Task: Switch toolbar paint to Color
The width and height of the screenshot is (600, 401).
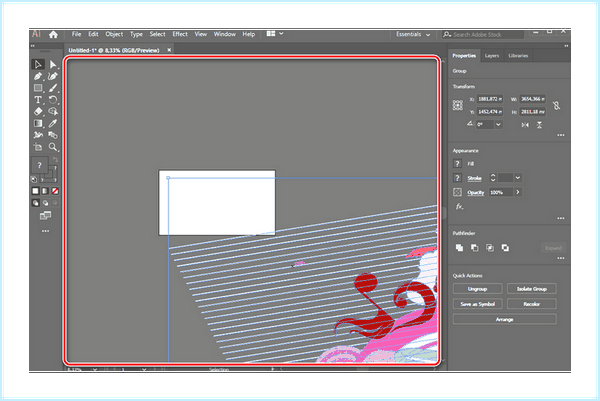Action: click(35, 191)
